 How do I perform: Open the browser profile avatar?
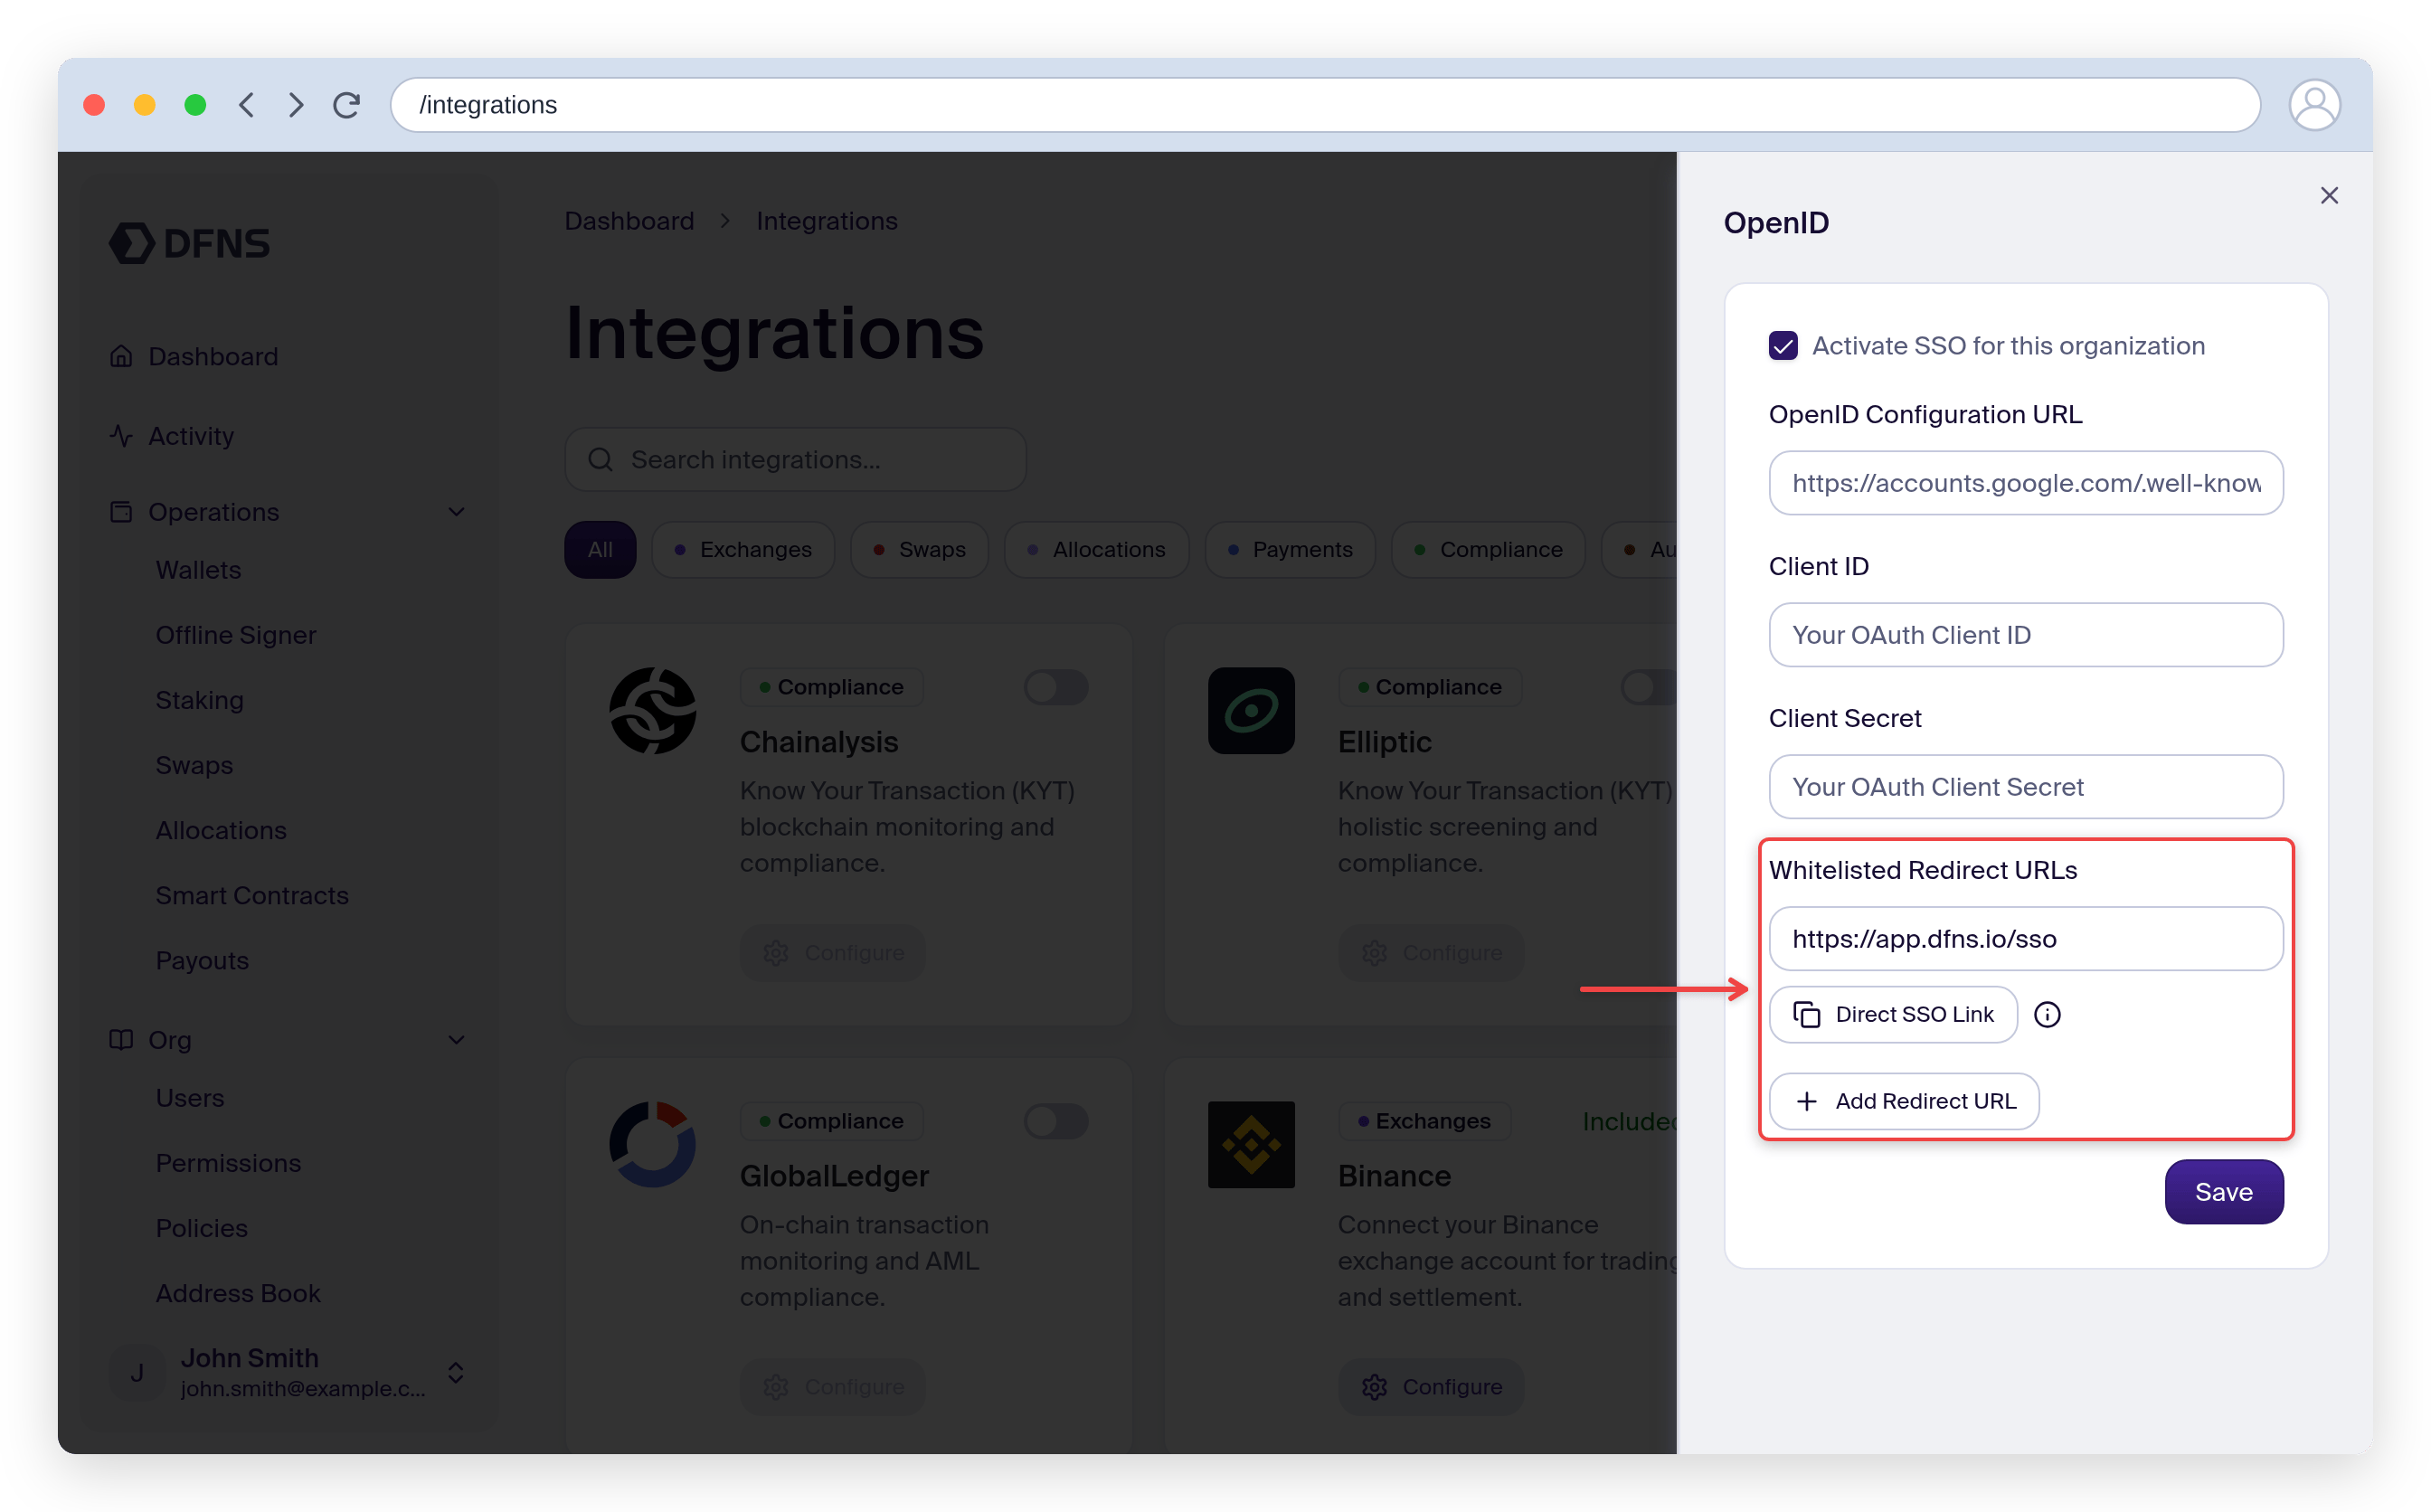pyautogui.click(x=2314, y=105)
